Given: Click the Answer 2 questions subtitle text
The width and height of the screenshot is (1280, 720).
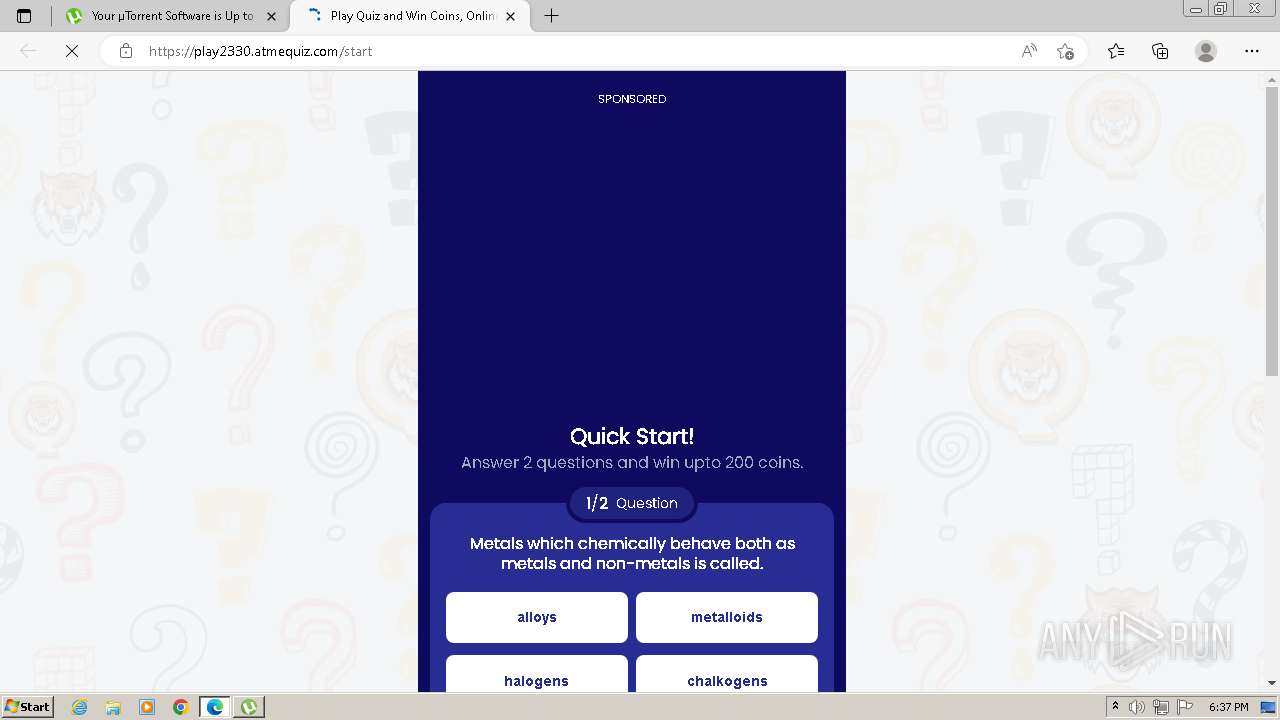Looking at the screenshot, I should [632, 462].
